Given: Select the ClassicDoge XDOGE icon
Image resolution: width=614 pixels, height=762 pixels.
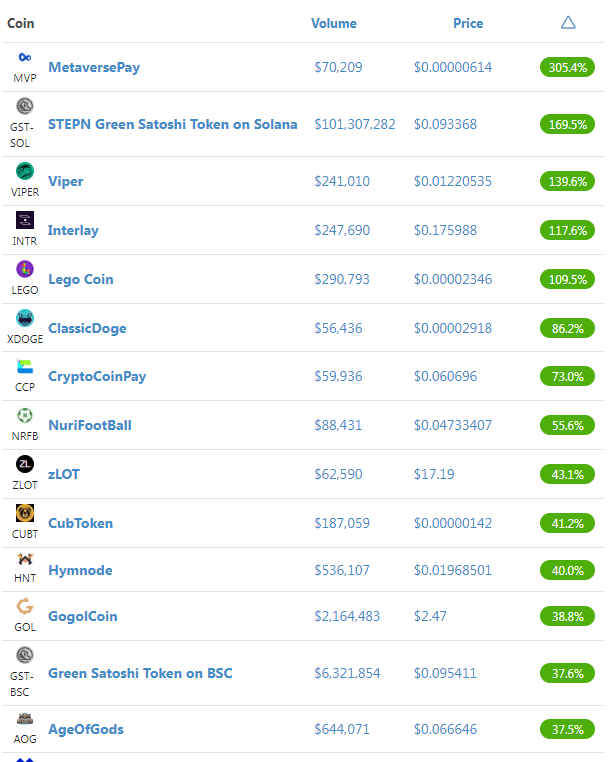Looking at the screenshot, I should (25, 318).
